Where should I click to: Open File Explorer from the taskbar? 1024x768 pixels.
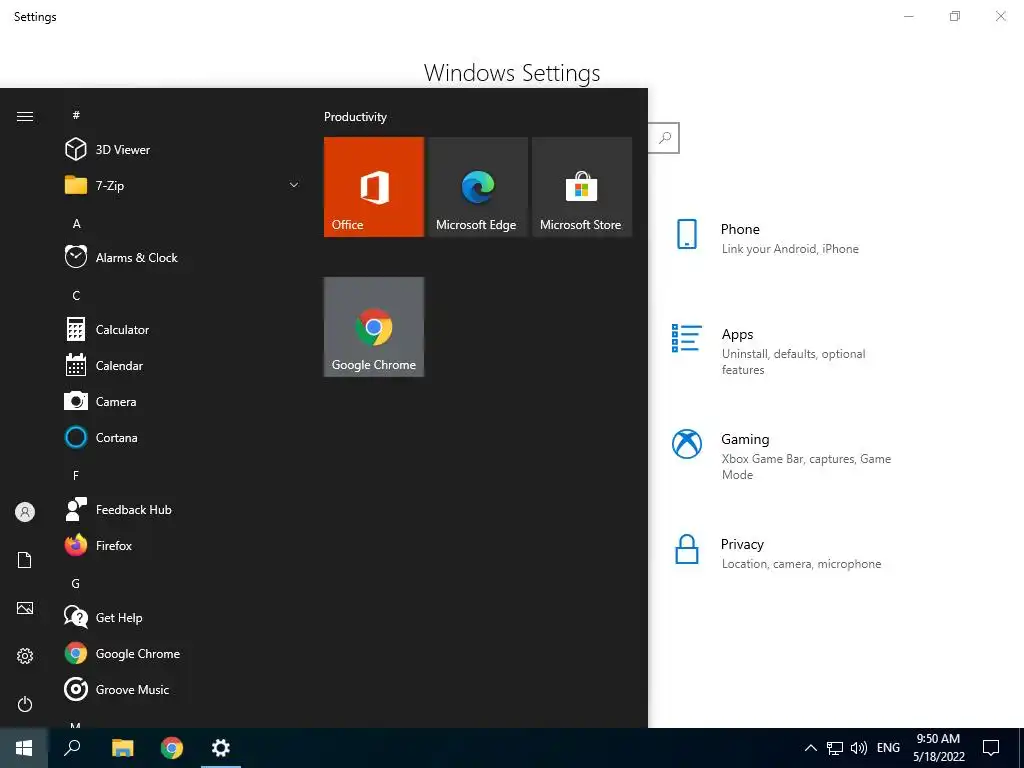coord(123,748)
